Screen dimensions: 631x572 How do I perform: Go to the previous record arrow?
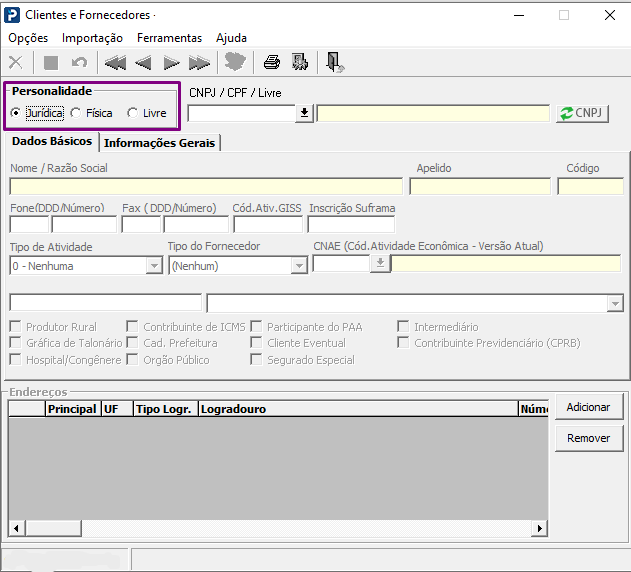(143, 63)
